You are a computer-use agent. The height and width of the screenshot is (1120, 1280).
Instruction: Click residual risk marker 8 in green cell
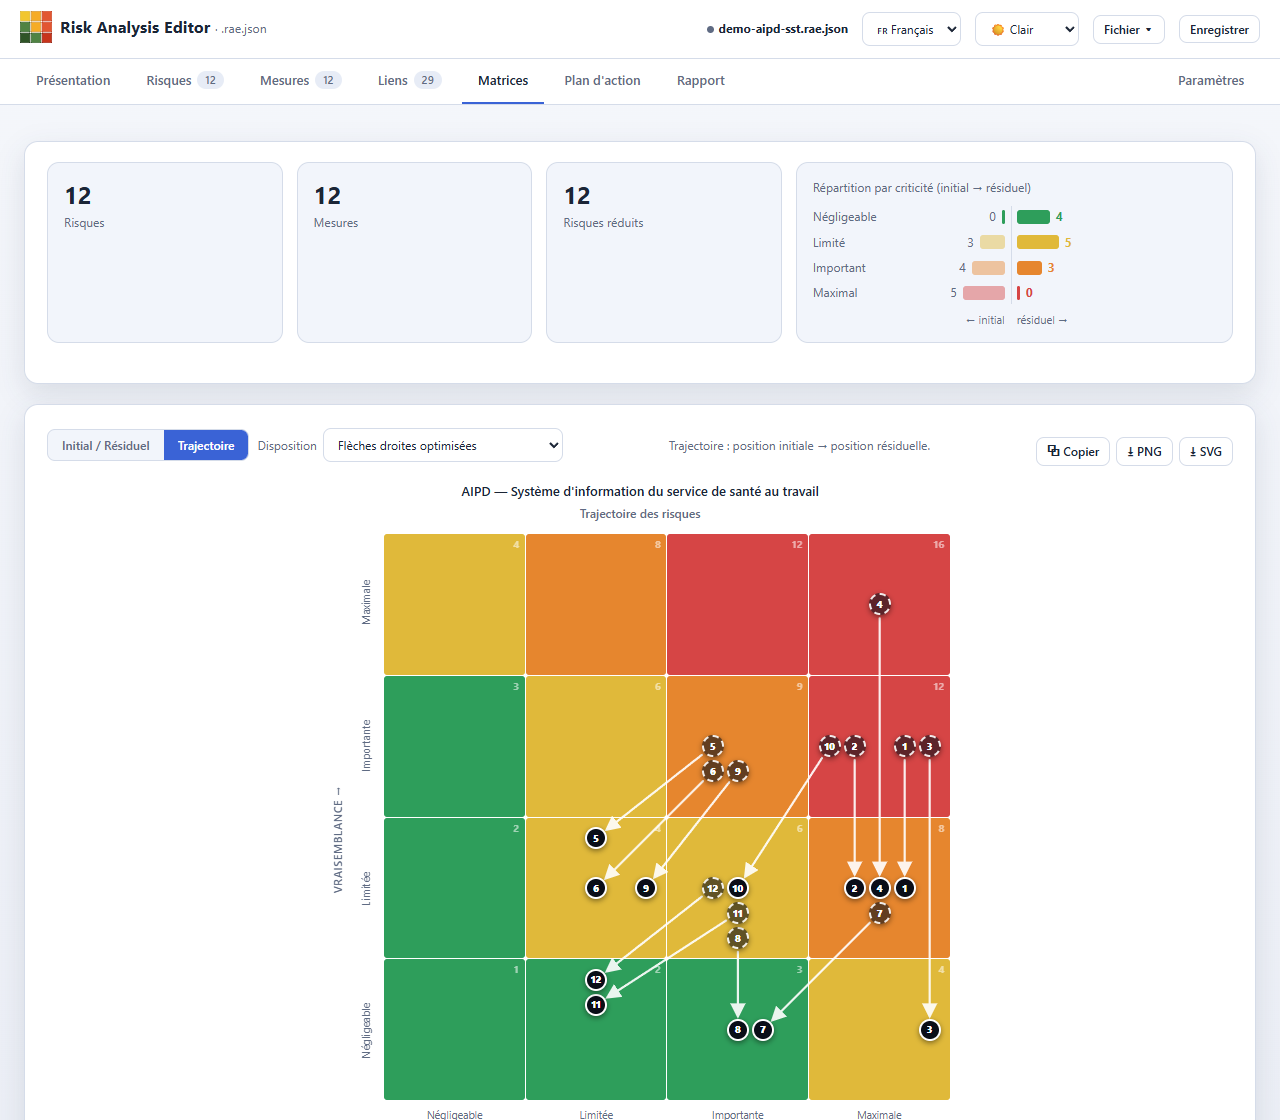click(738, 1030)
